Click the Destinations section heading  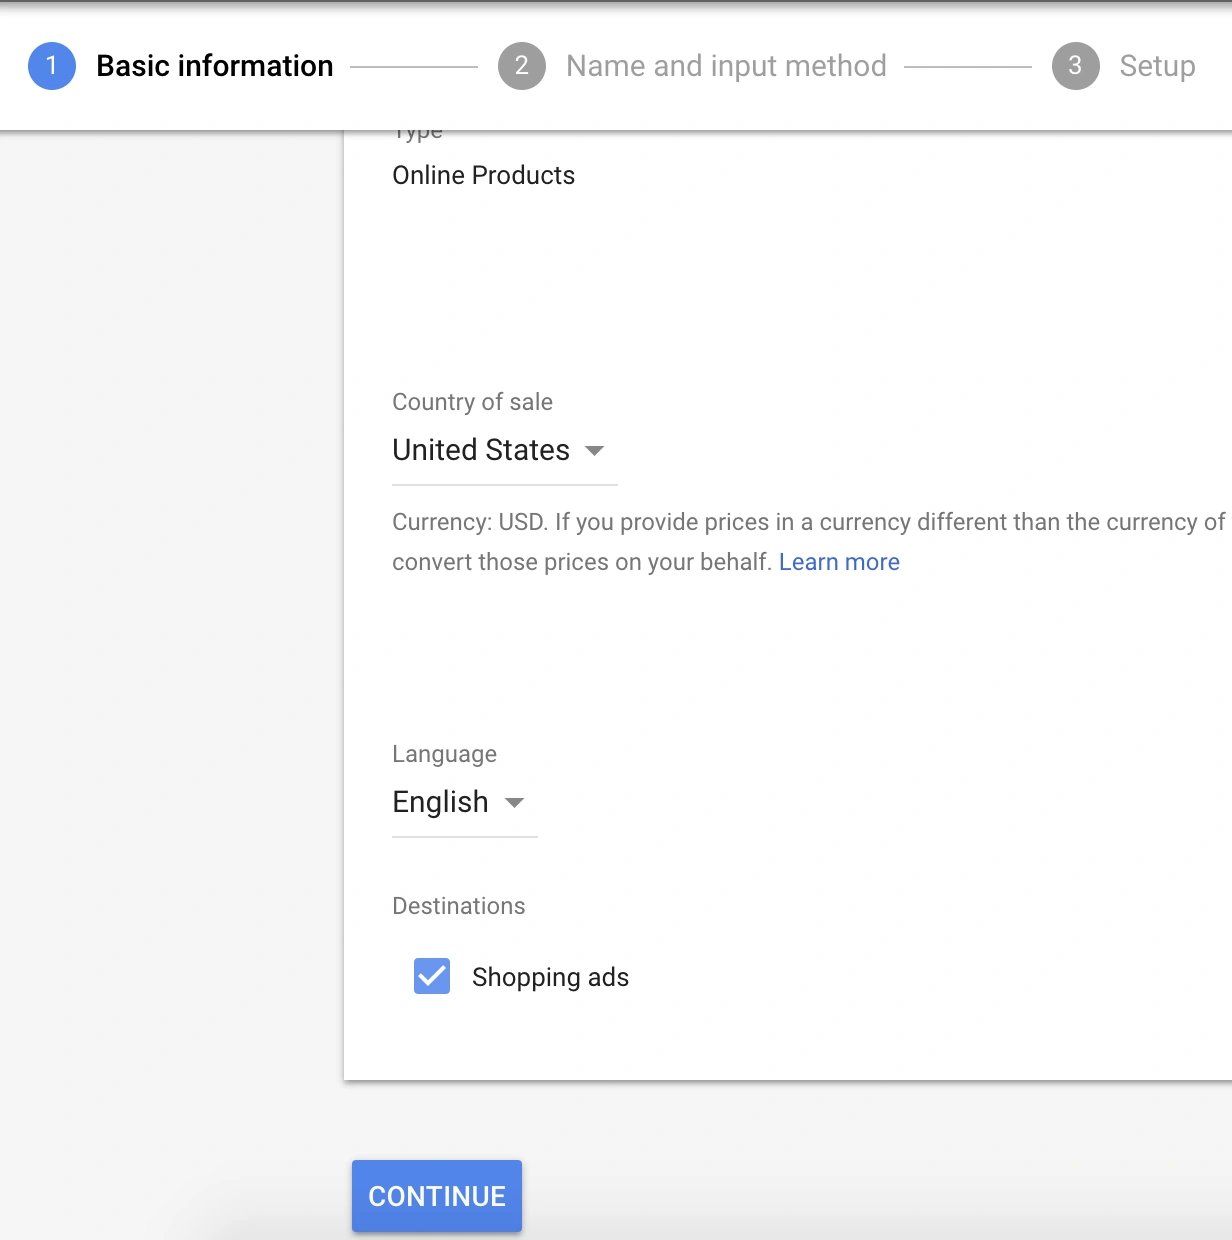[x=458, y=906]
